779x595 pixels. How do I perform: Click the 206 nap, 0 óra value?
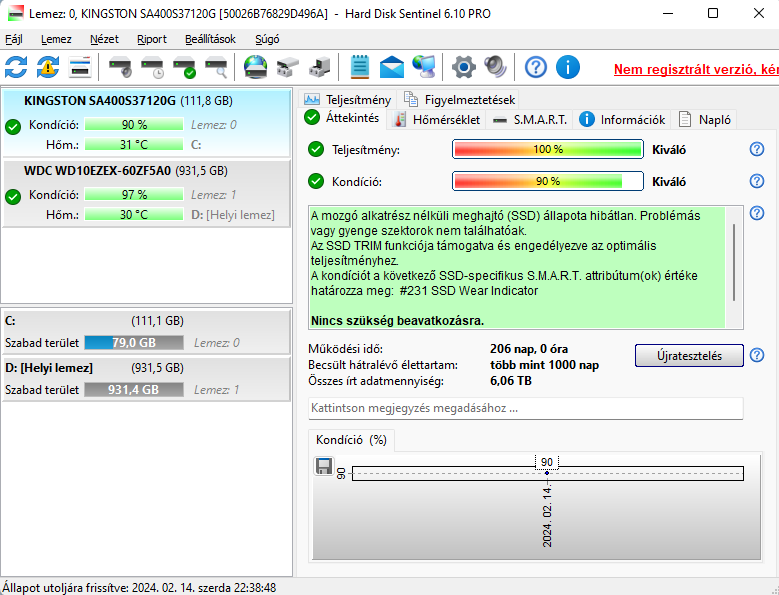coord(529,349)
